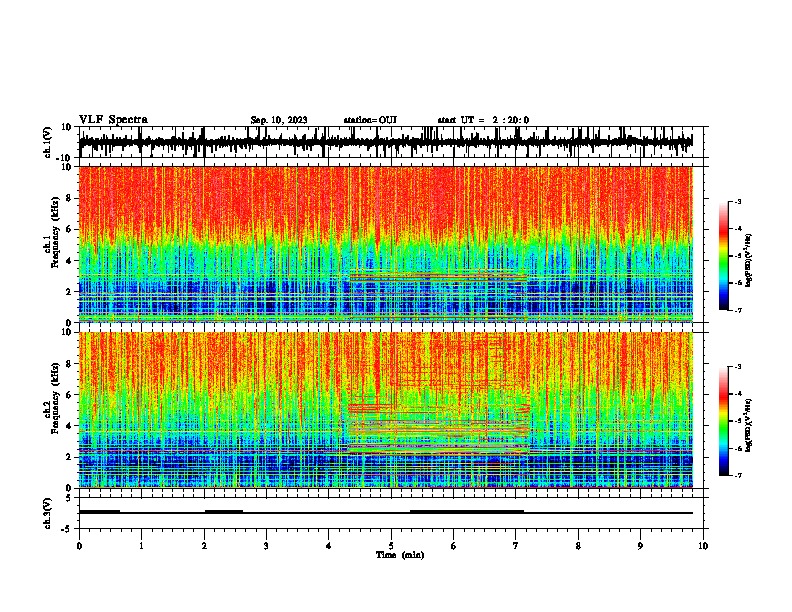Select the "Sep. 10, 2023" date label
Image resolution: width=792 pixels, height=612 pixels.
click(x=279, y=120)
